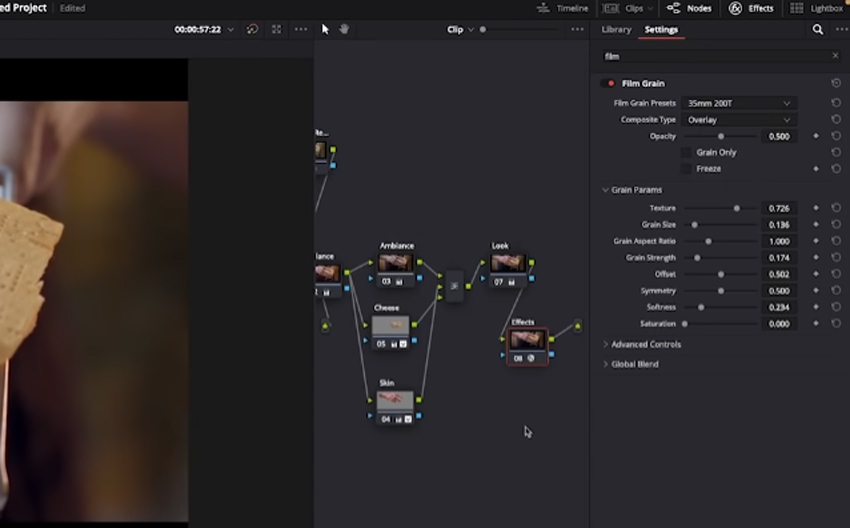850x528 pixels.
Task: Reset the Saturation parameter
Action: [836, 323]
